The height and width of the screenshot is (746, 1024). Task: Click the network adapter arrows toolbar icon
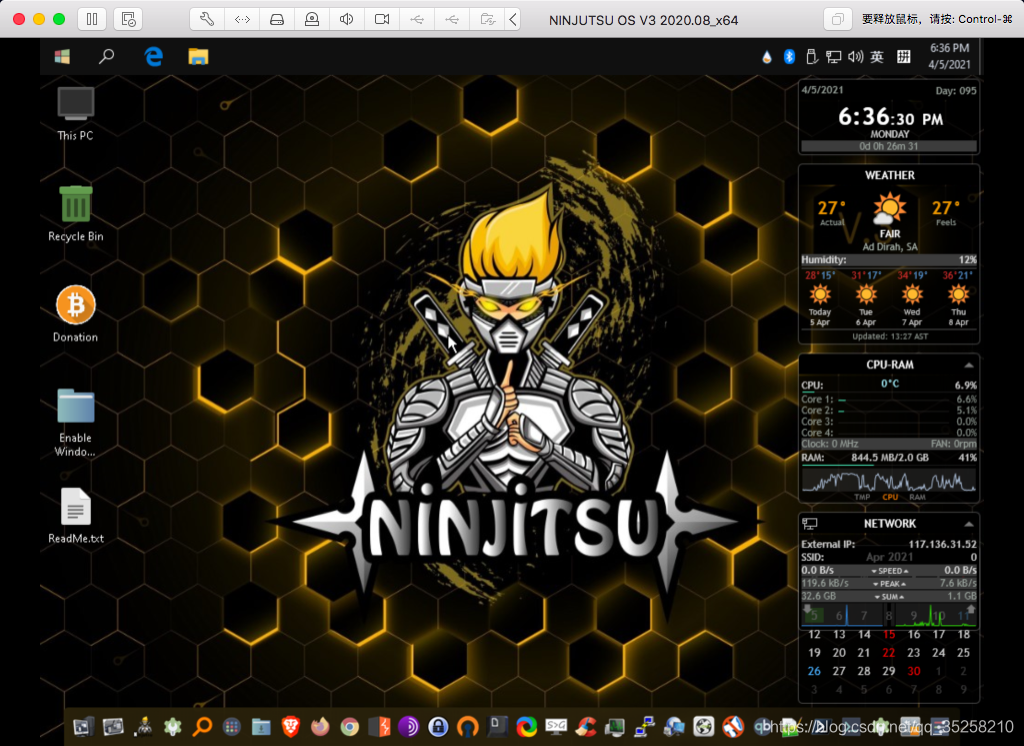point(242,19)
